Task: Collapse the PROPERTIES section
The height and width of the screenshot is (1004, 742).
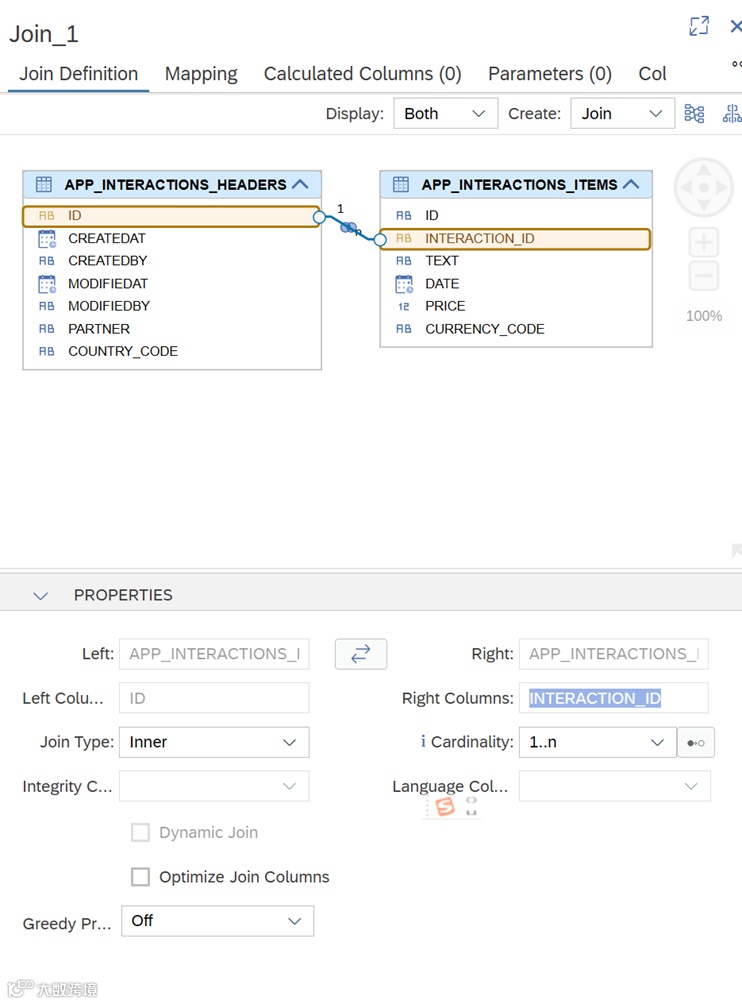Action: (41, 595)
